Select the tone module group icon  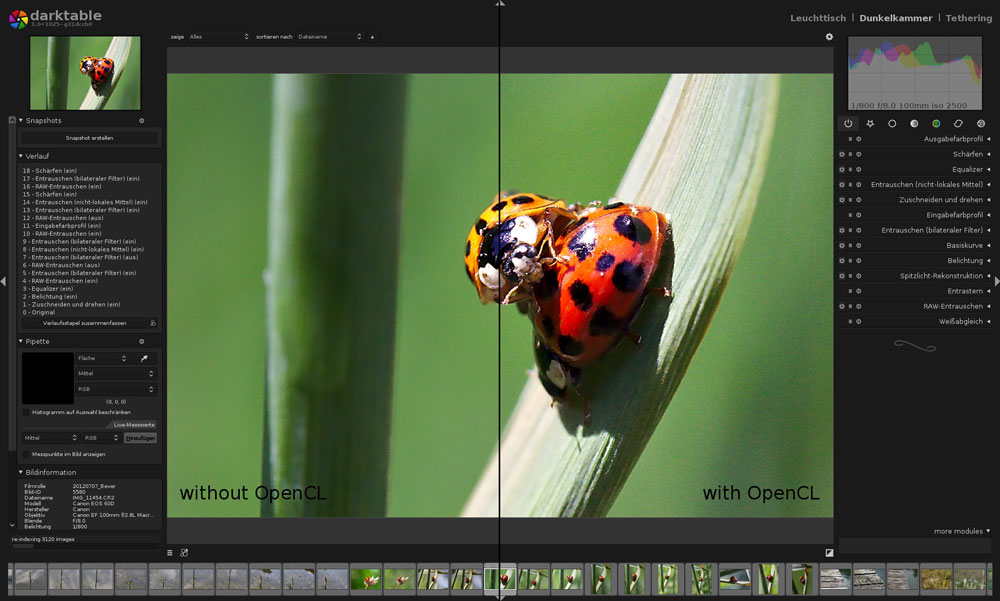pyautogui.click(x=914, y=123)
